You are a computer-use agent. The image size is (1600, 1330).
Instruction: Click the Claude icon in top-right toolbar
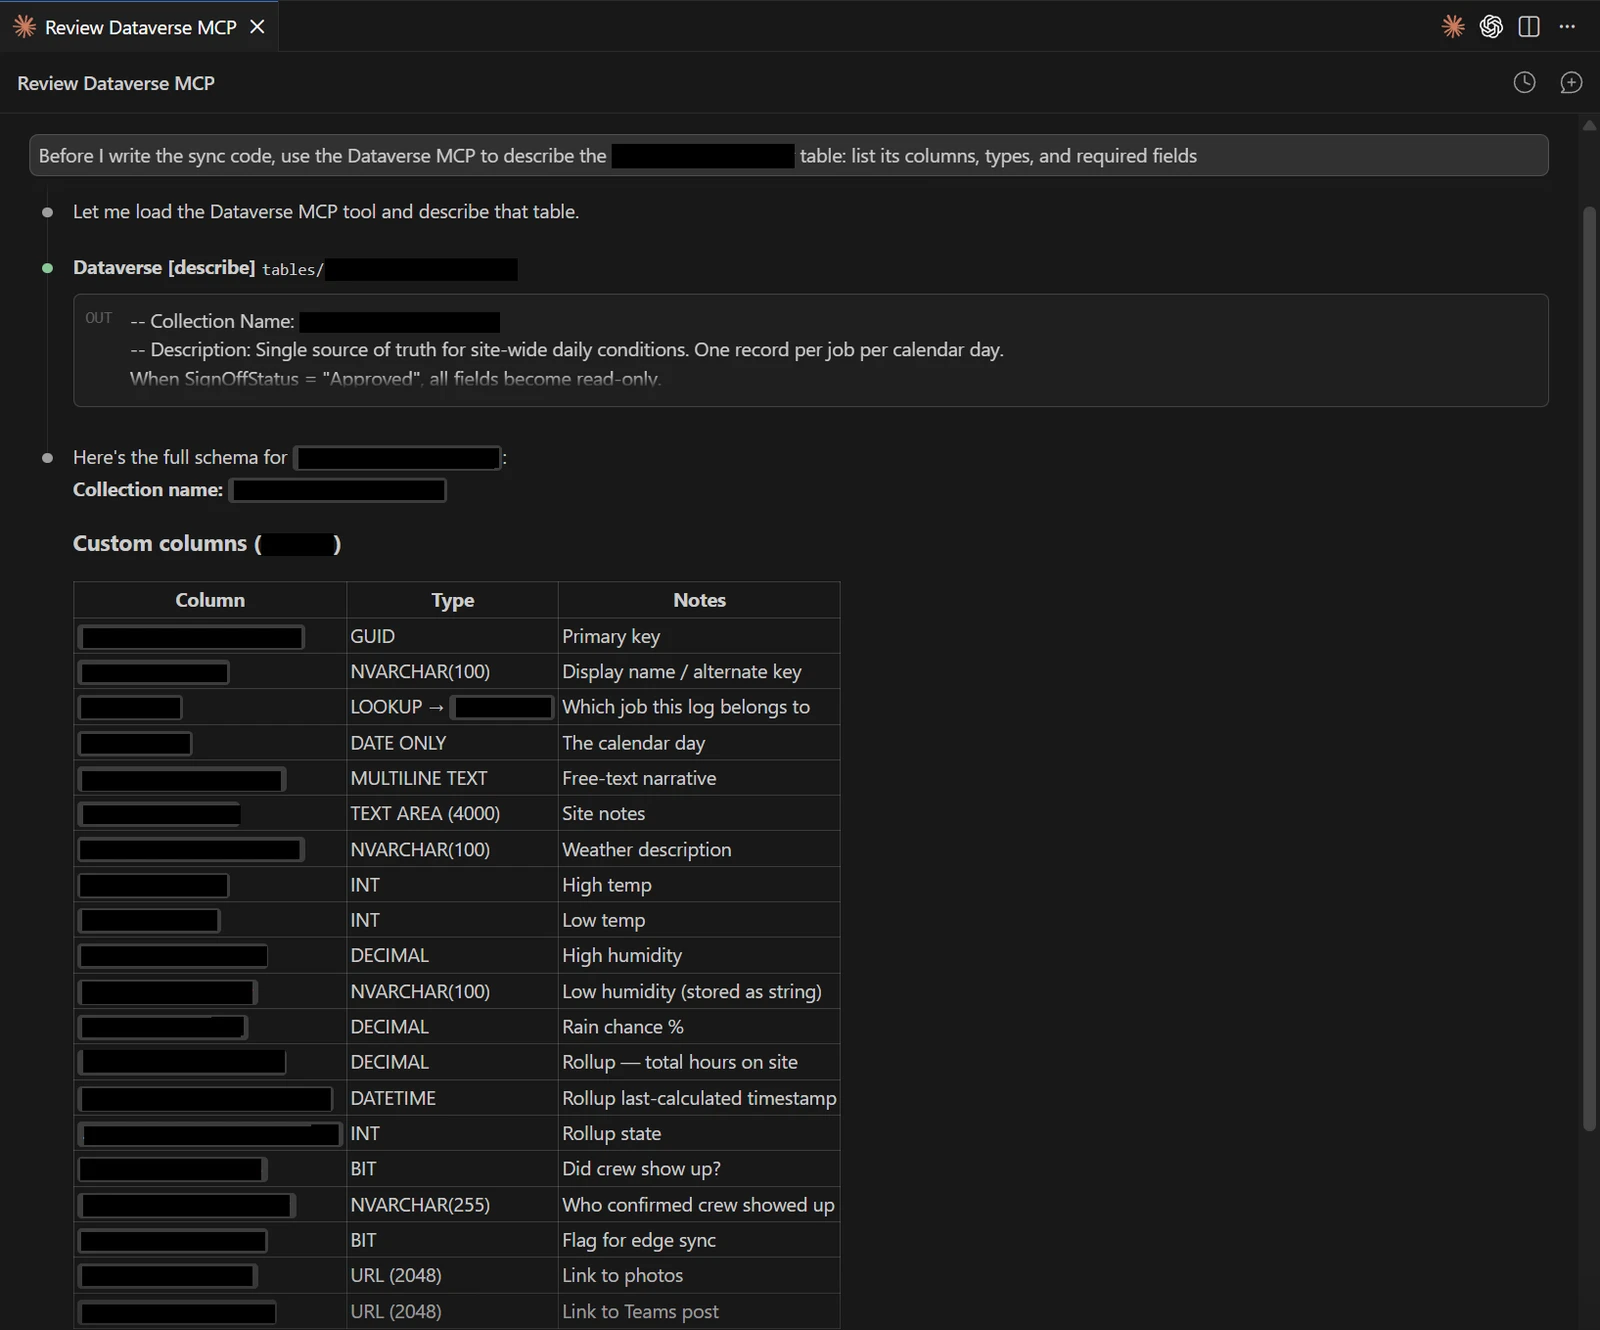[1453, 27]
